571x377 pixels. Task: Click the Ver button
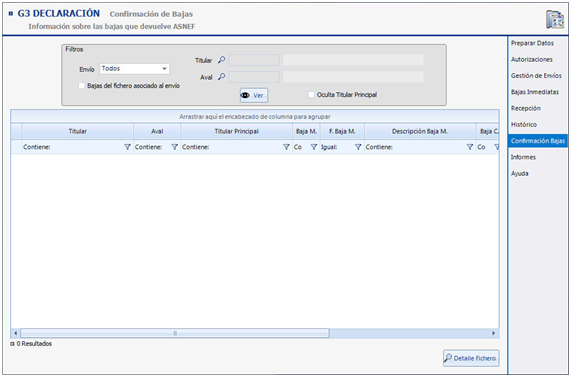[254, 95]
